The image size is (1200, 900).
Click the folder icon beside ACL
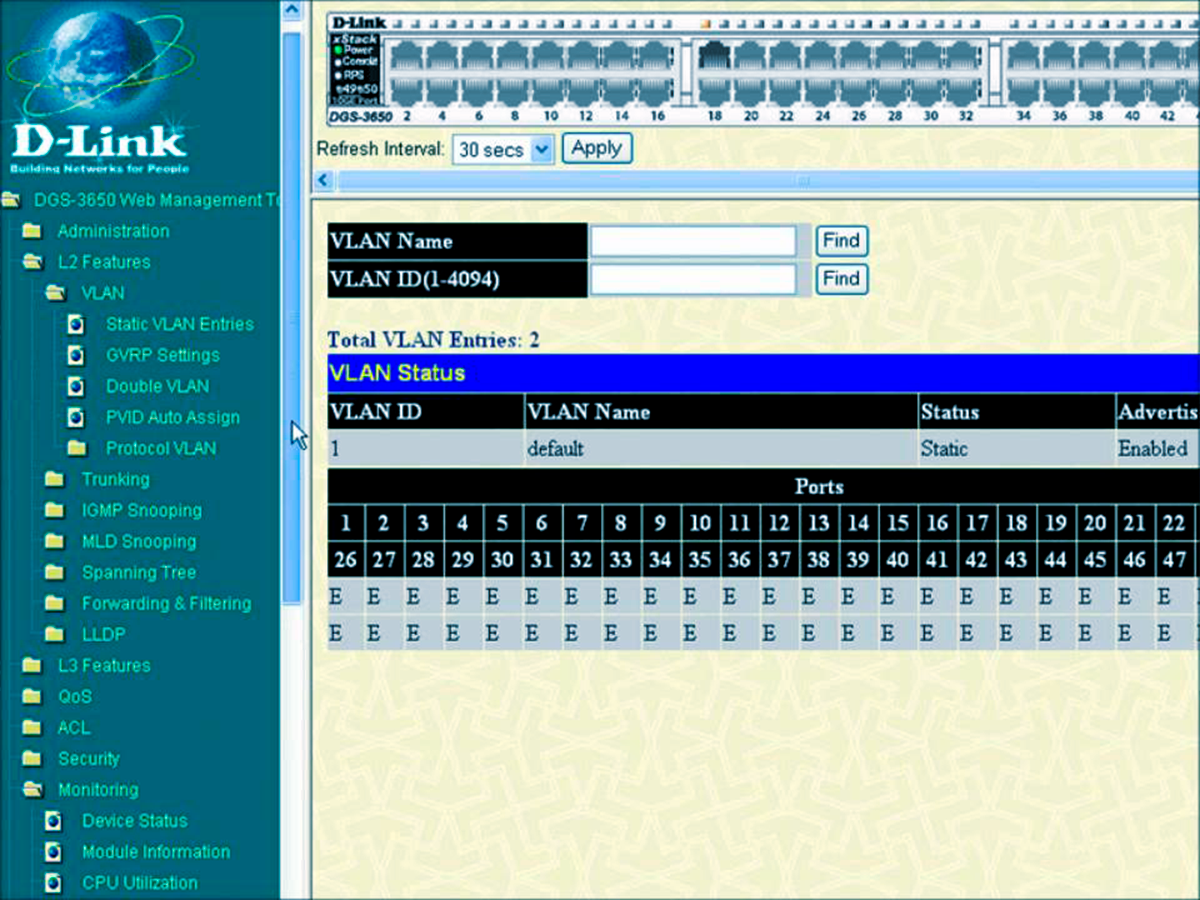(33, 727)
